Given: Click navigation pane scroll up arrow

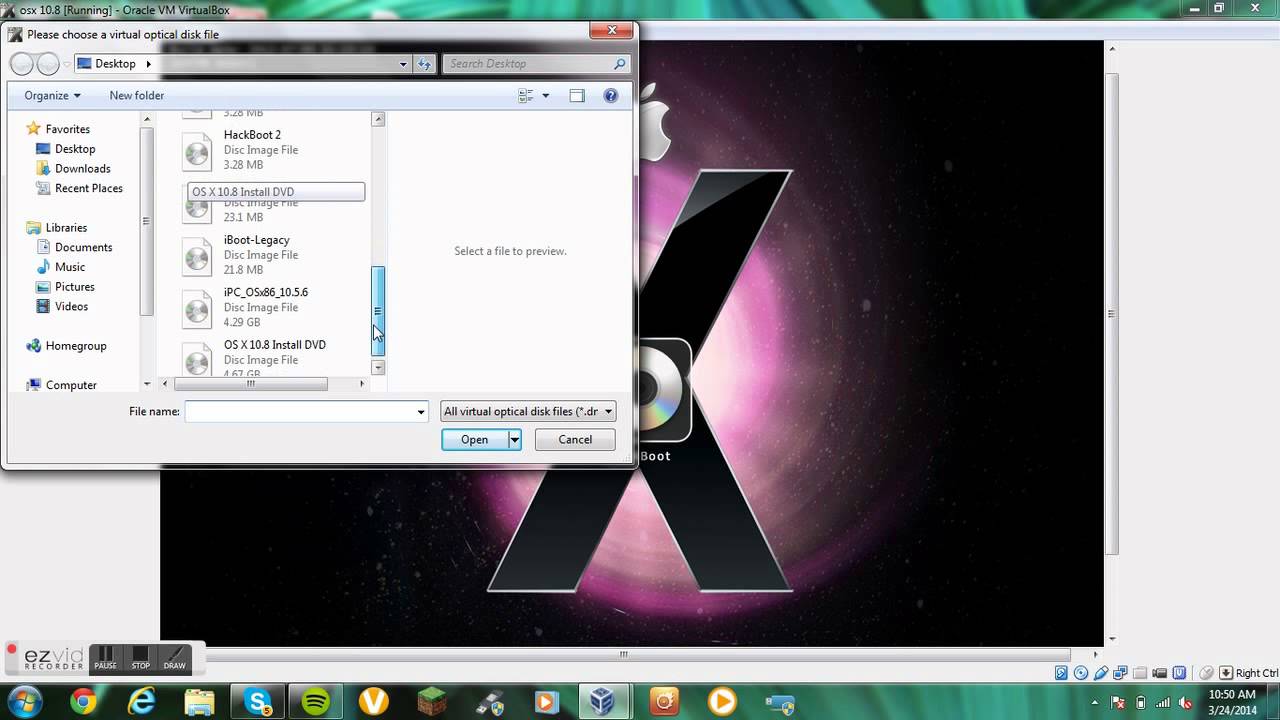Looking at the screenshot, I should click(x=147, y=120).
